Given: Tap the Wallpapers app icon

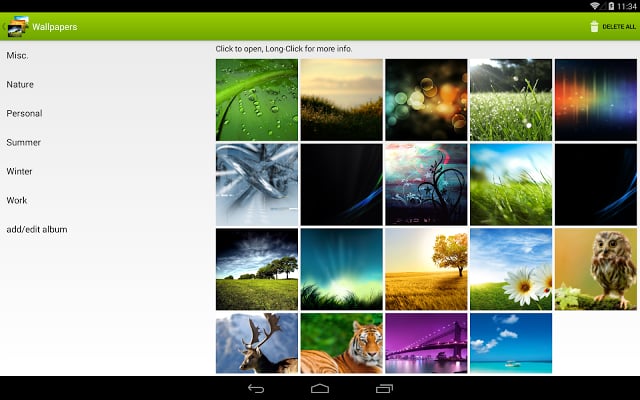Looking at the screenshot, I should pos(17,27).
